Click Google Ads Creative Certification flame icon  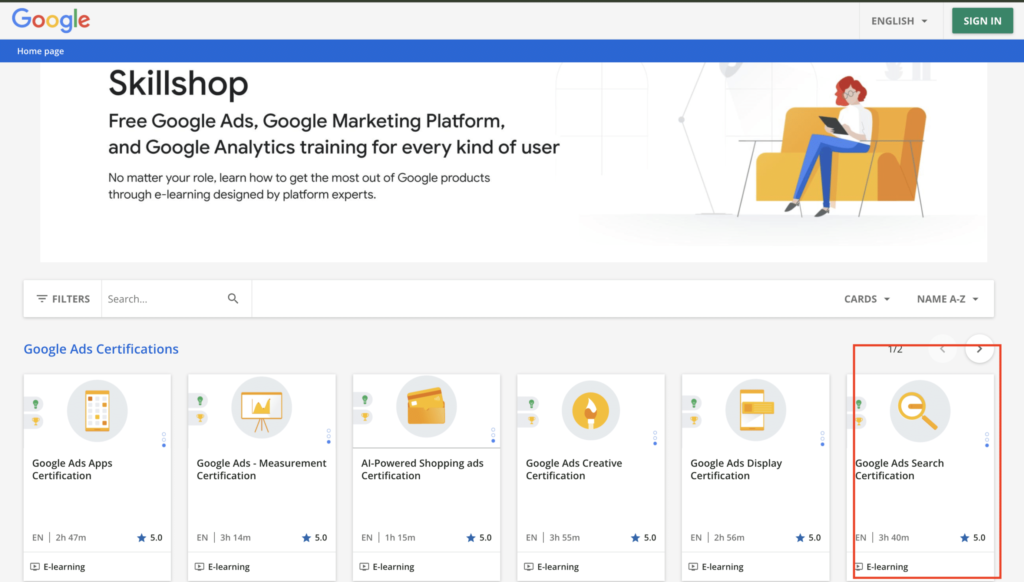[x=591, y=411]
